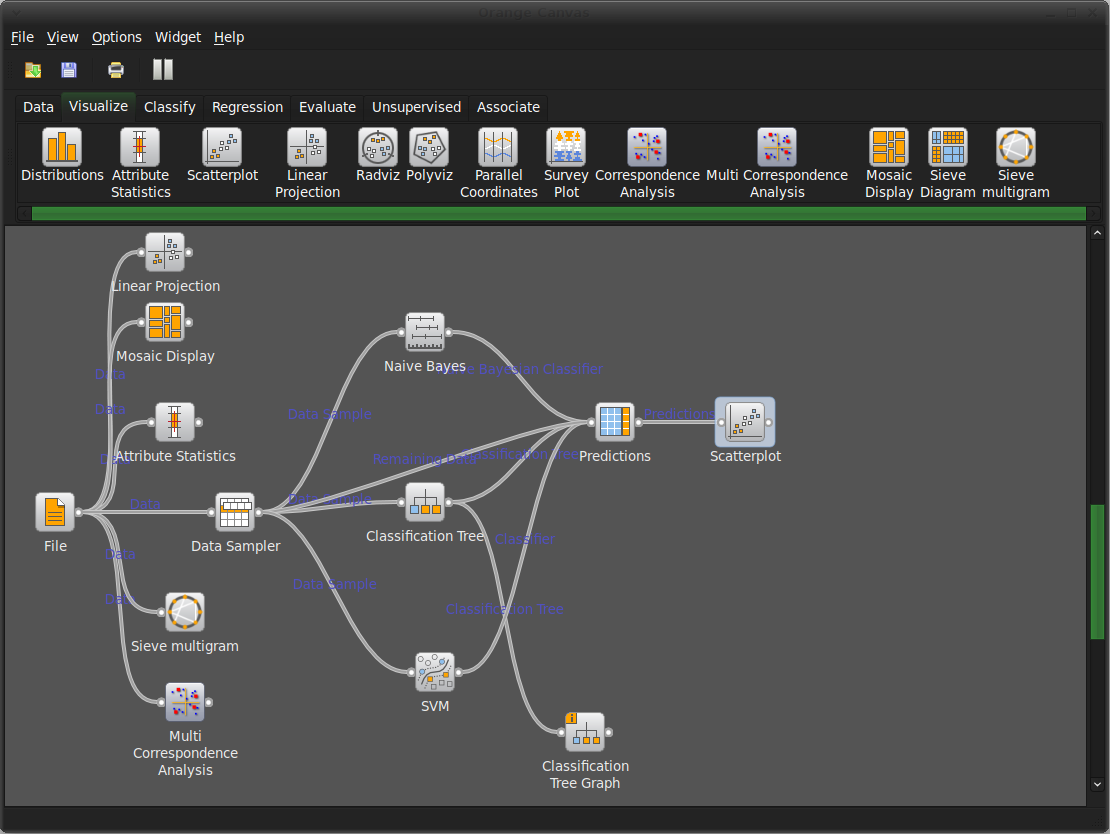Select the Data Sampler canvas node
Image resolution: width=1110 pixels, height=834 pixels.
235,513
